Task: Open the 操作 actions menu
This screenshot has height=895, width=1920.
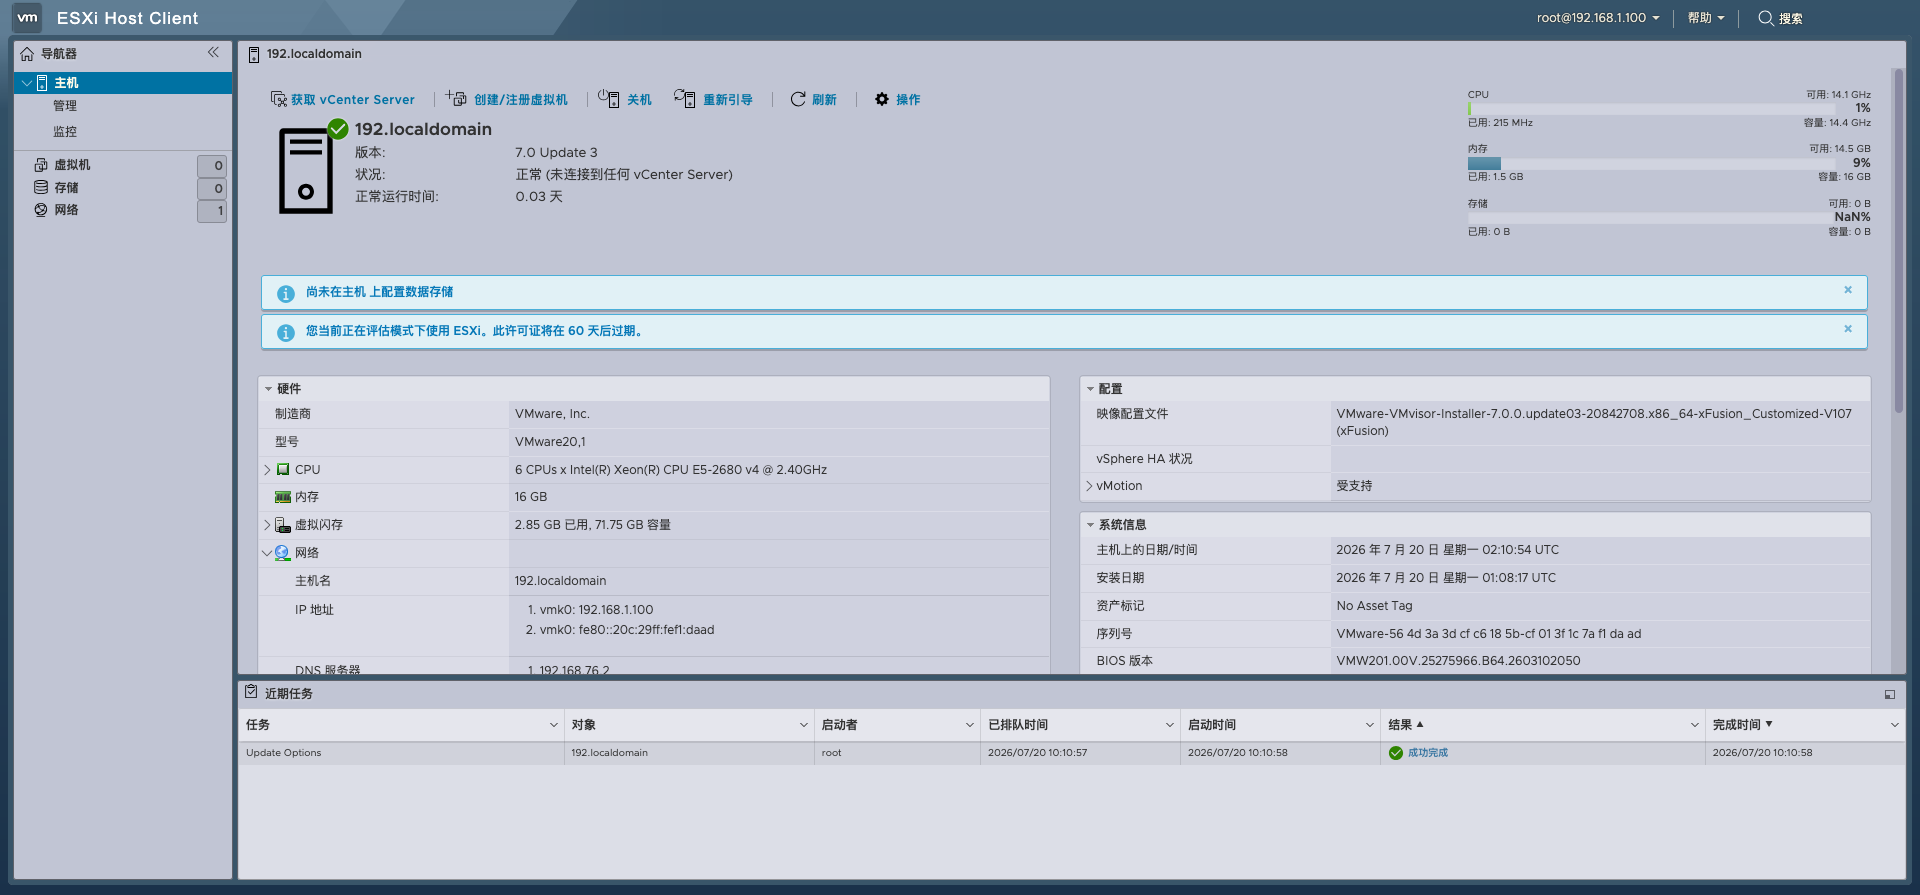Action: [x=898, y=99]
